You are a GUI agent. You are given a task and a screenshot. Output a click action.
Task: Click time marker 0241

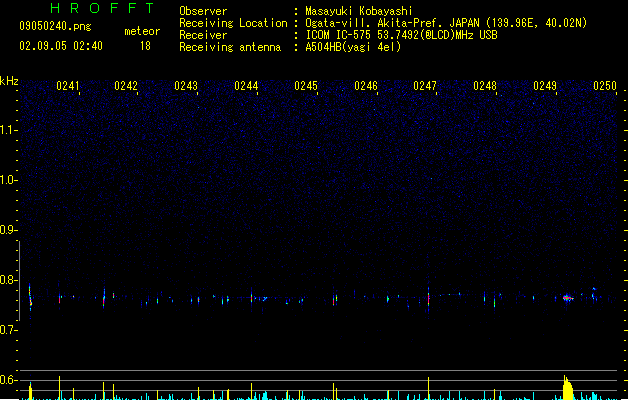(x=68, y=86)
